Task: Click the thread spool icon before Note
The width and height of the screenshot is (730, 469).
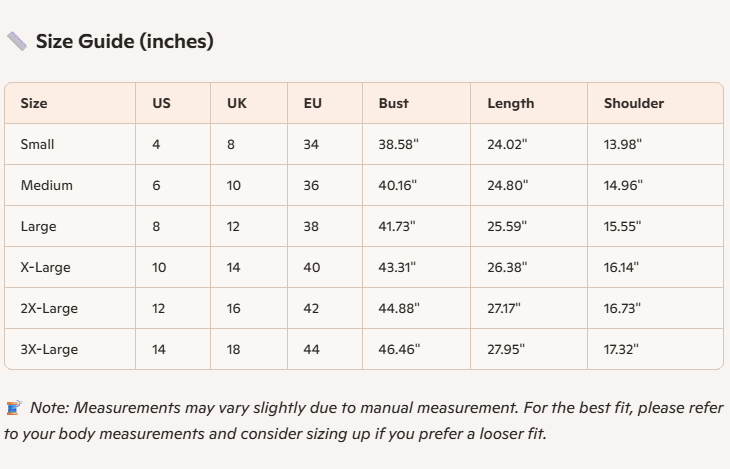Action: click(14, 408)
